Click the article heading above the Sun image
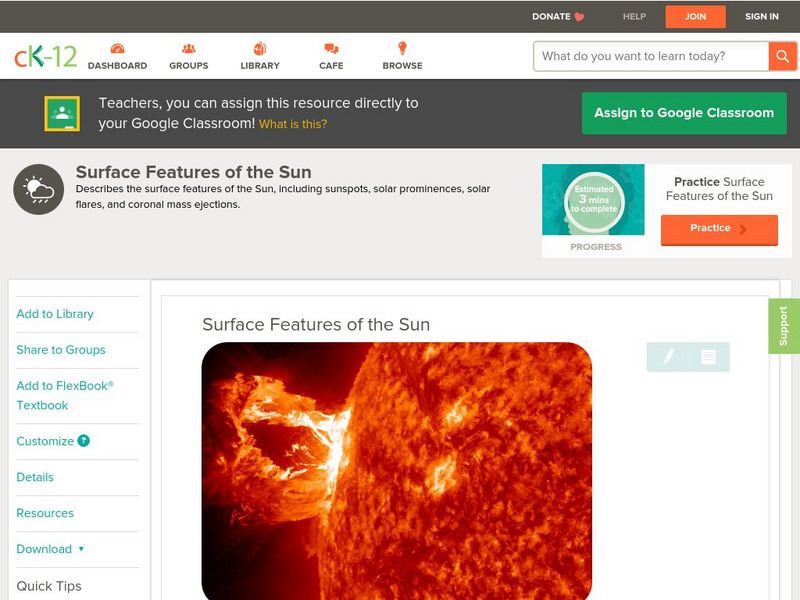Viewport: 800px width, 600px height. [316, 324]
